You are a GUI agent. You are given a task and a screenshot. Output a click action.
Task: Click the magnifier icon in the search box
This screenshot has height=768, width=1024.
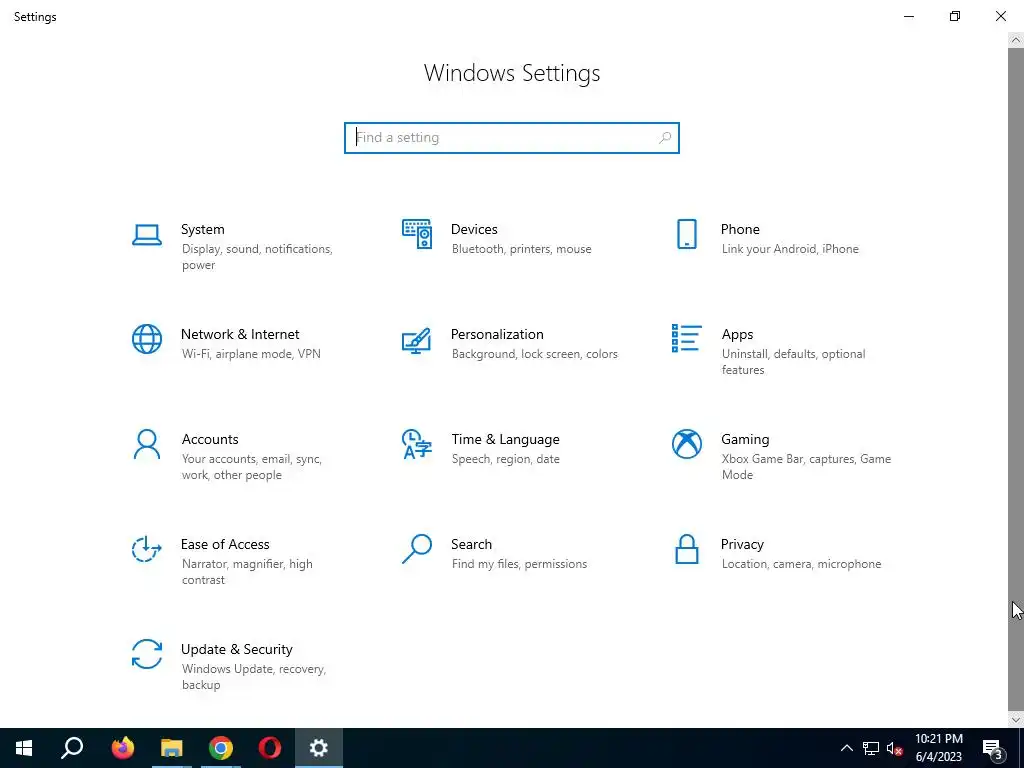pos(665,138)
